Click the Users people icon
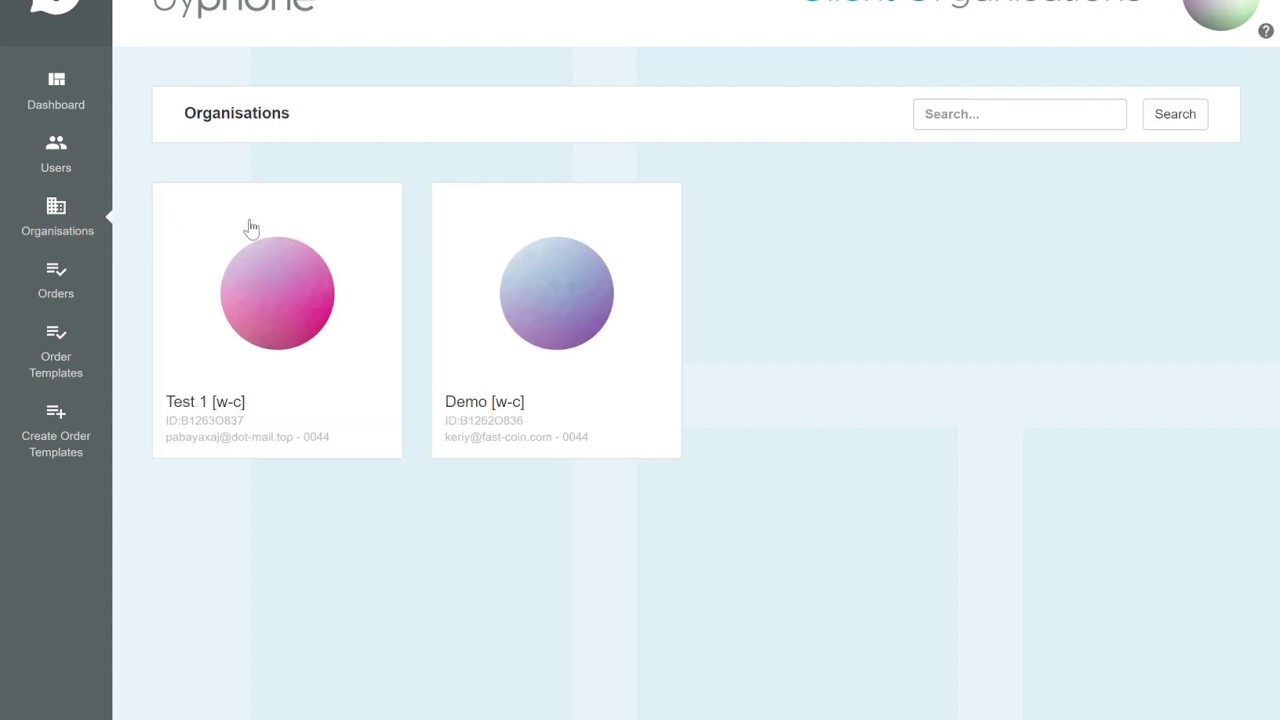Image resolution: width=1280 pixels, height=720 pixels. click(x=56, y=143)
